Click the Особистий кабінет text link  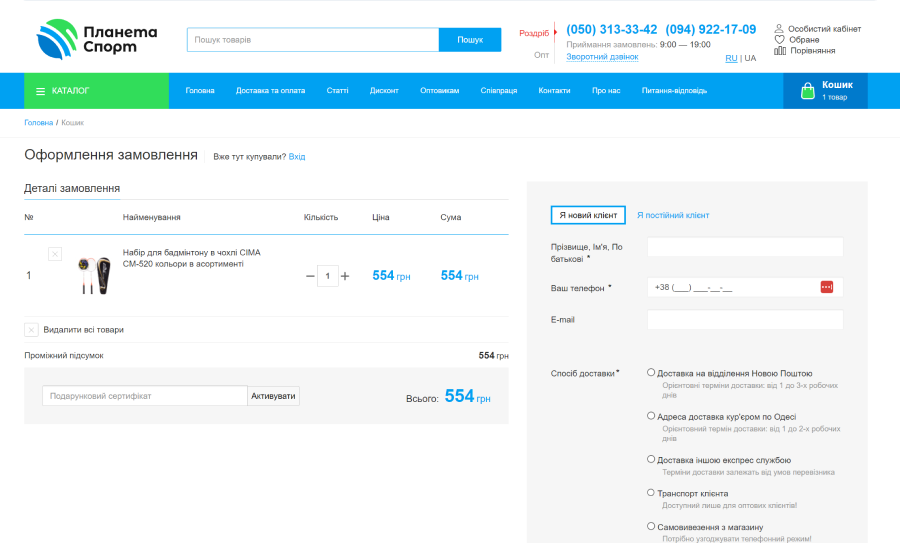(x=824, y=29)
